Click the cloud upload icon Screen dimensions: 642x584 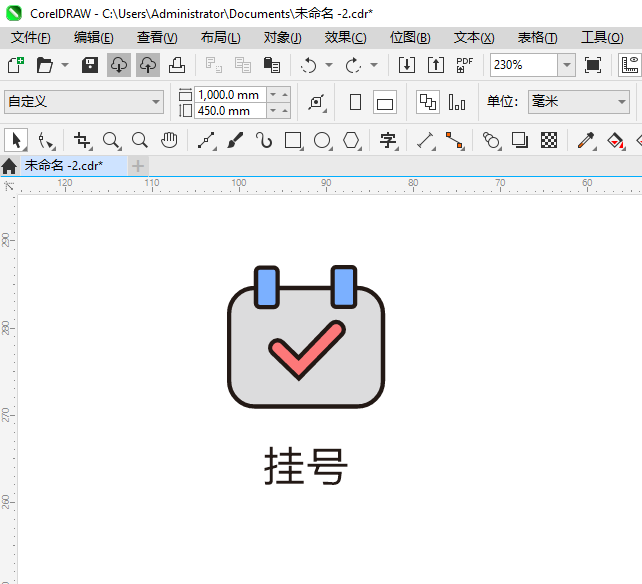click(x=148, y=65)
